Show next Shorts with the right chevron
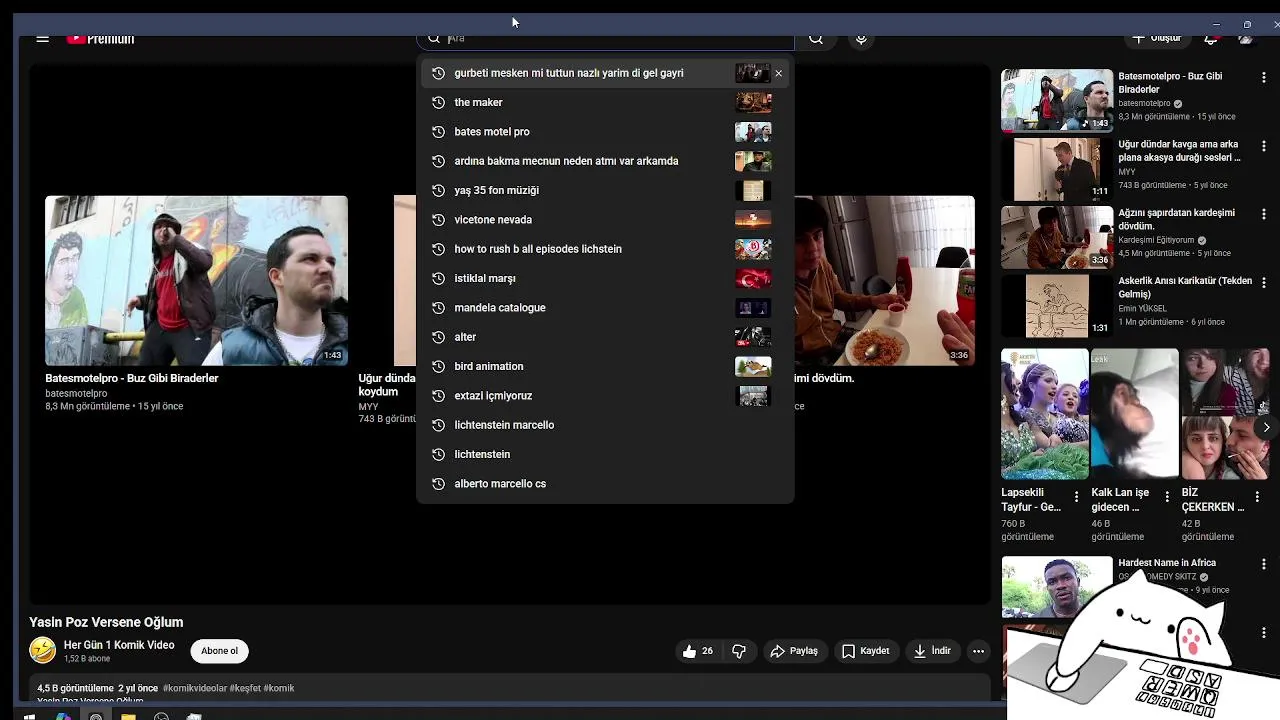1280x720 pixels. pos(1266,427)
